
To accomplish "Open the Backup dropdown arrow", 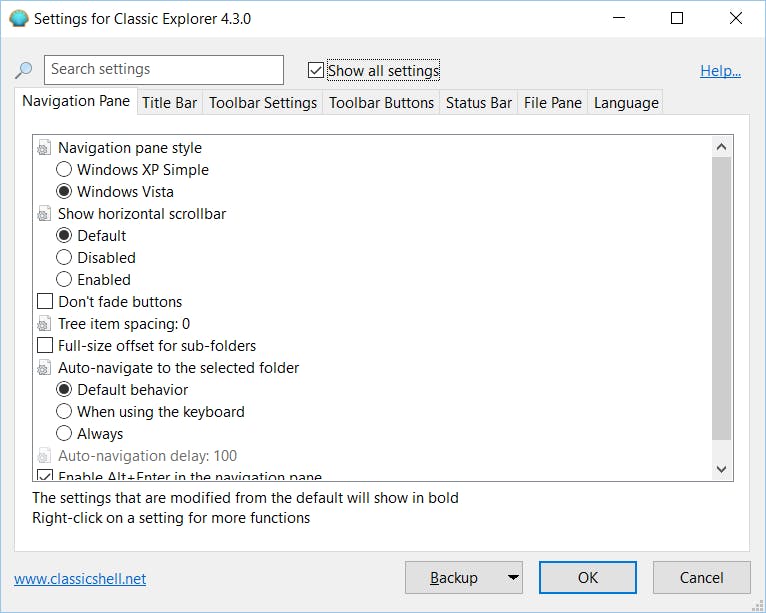I will (x=511, y=577).
